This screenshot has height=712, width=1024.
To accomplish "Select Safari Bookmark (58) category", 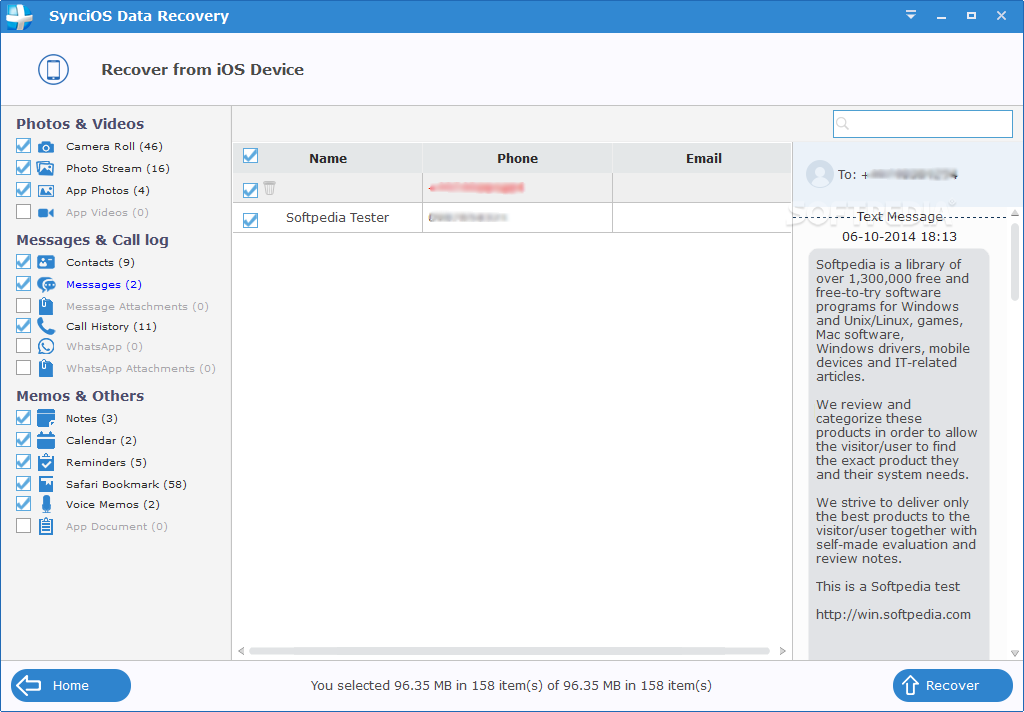I will coord(126,484).
